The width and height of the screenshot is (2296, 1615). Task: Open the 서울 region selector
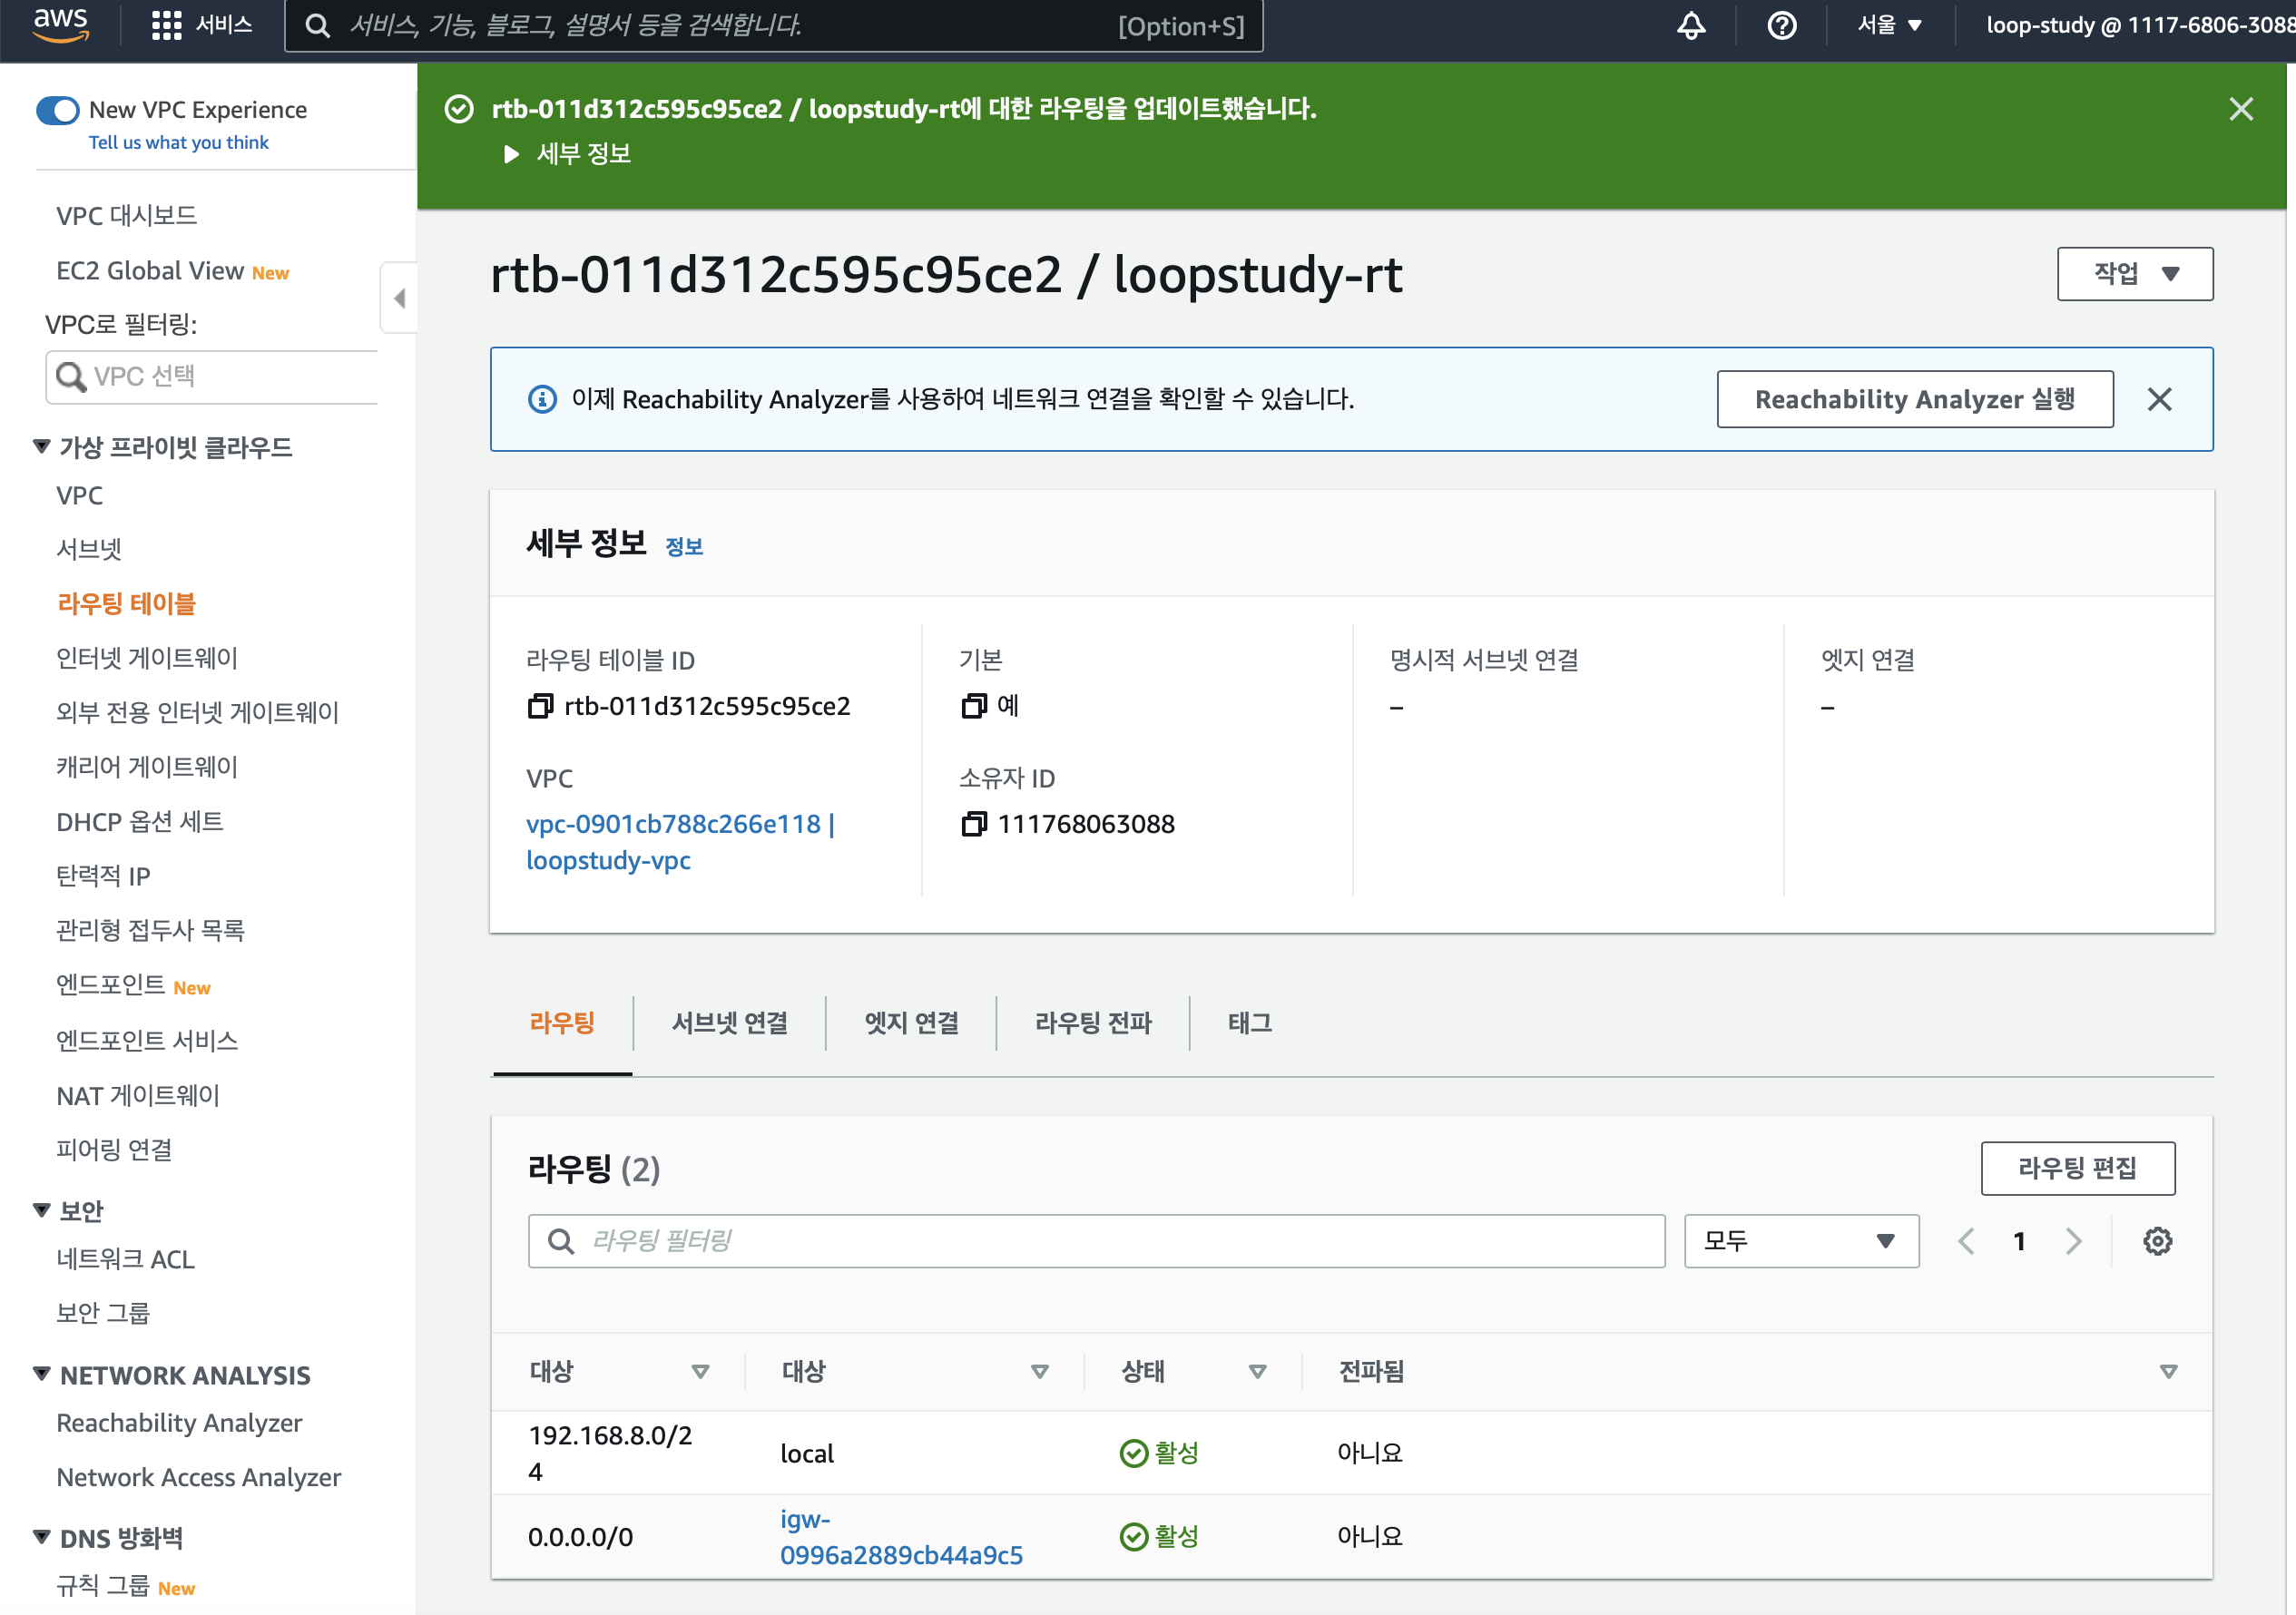(1889, 25)
